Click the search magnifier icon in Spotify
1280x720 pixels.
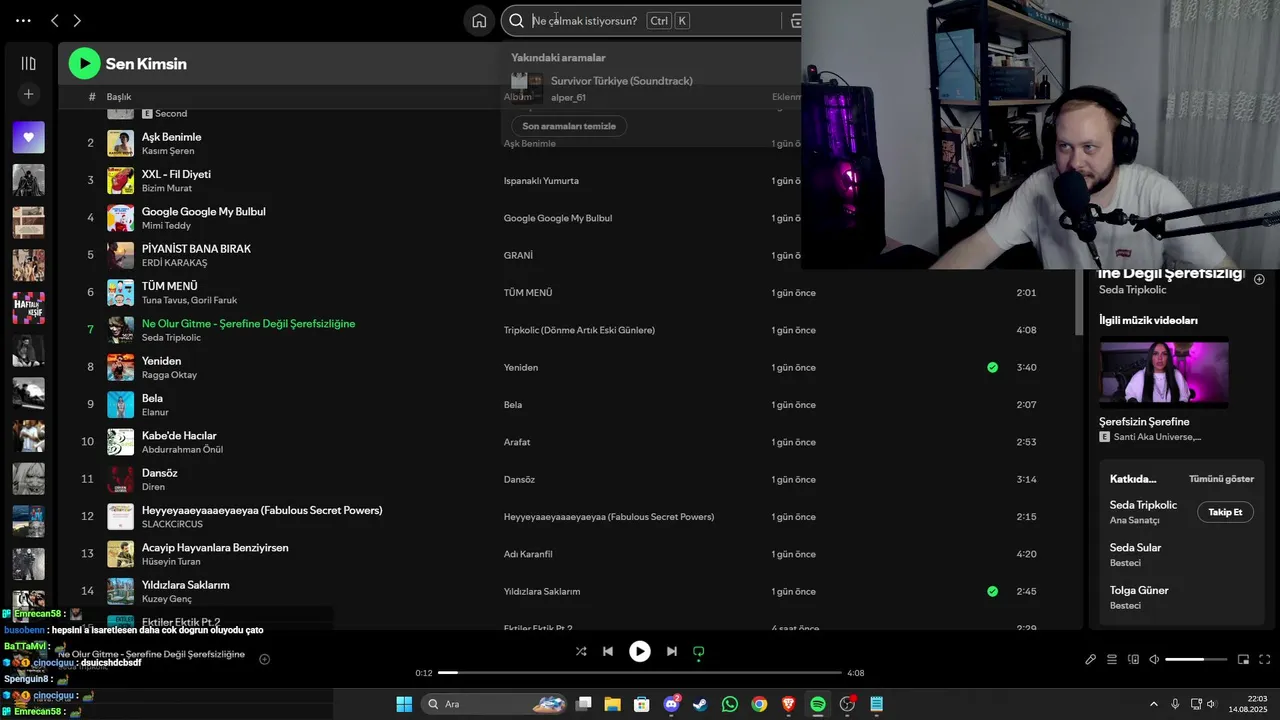click(516, 20)
